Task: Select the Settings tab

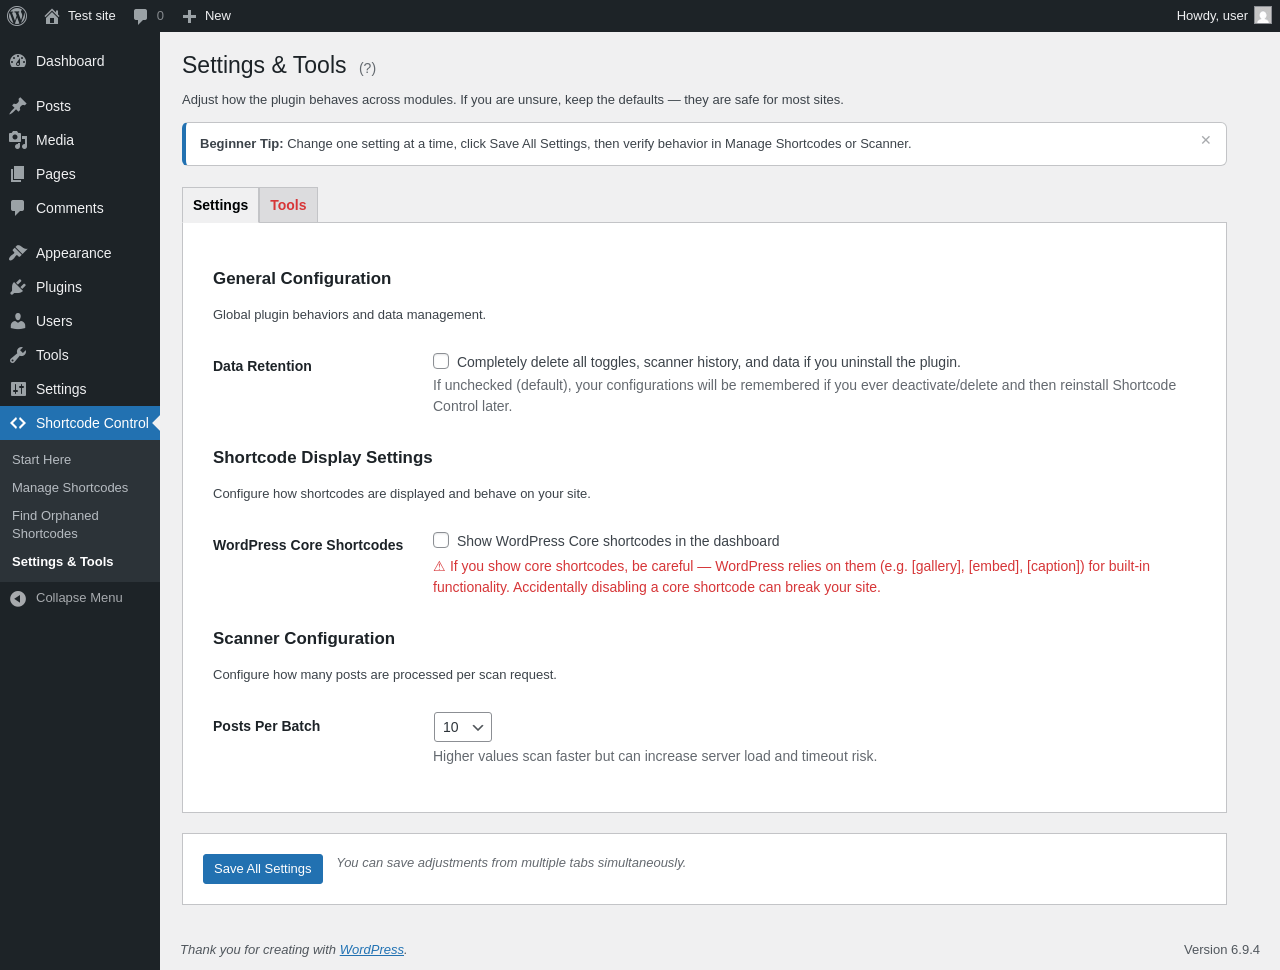Action: point(220,205)
